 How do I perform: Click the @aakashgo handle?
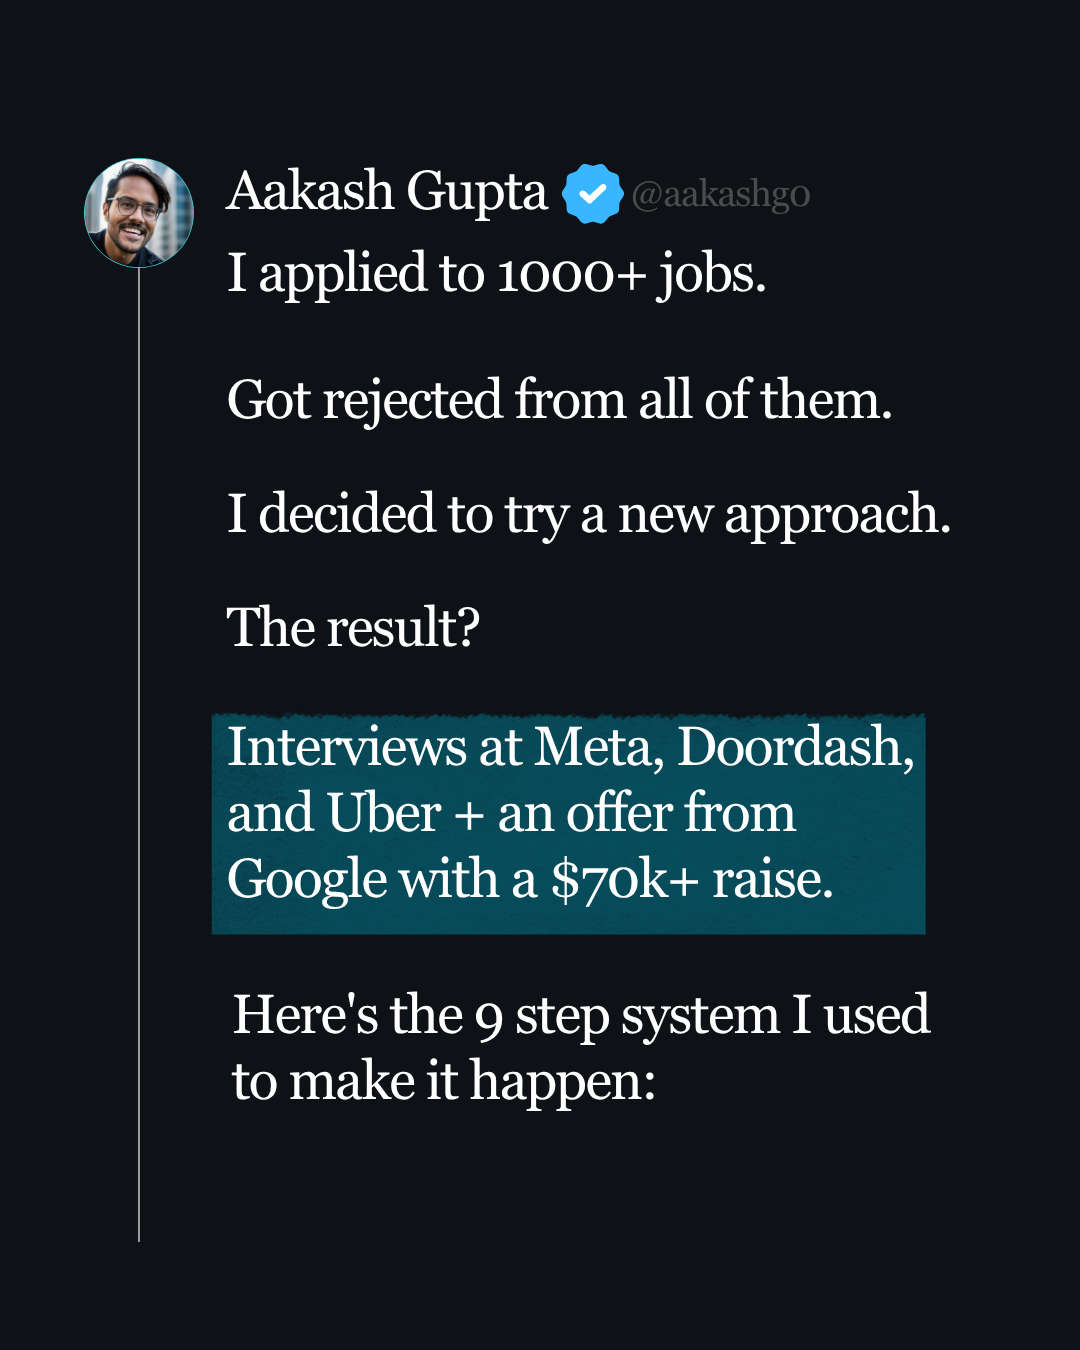(x=720, y=194)
